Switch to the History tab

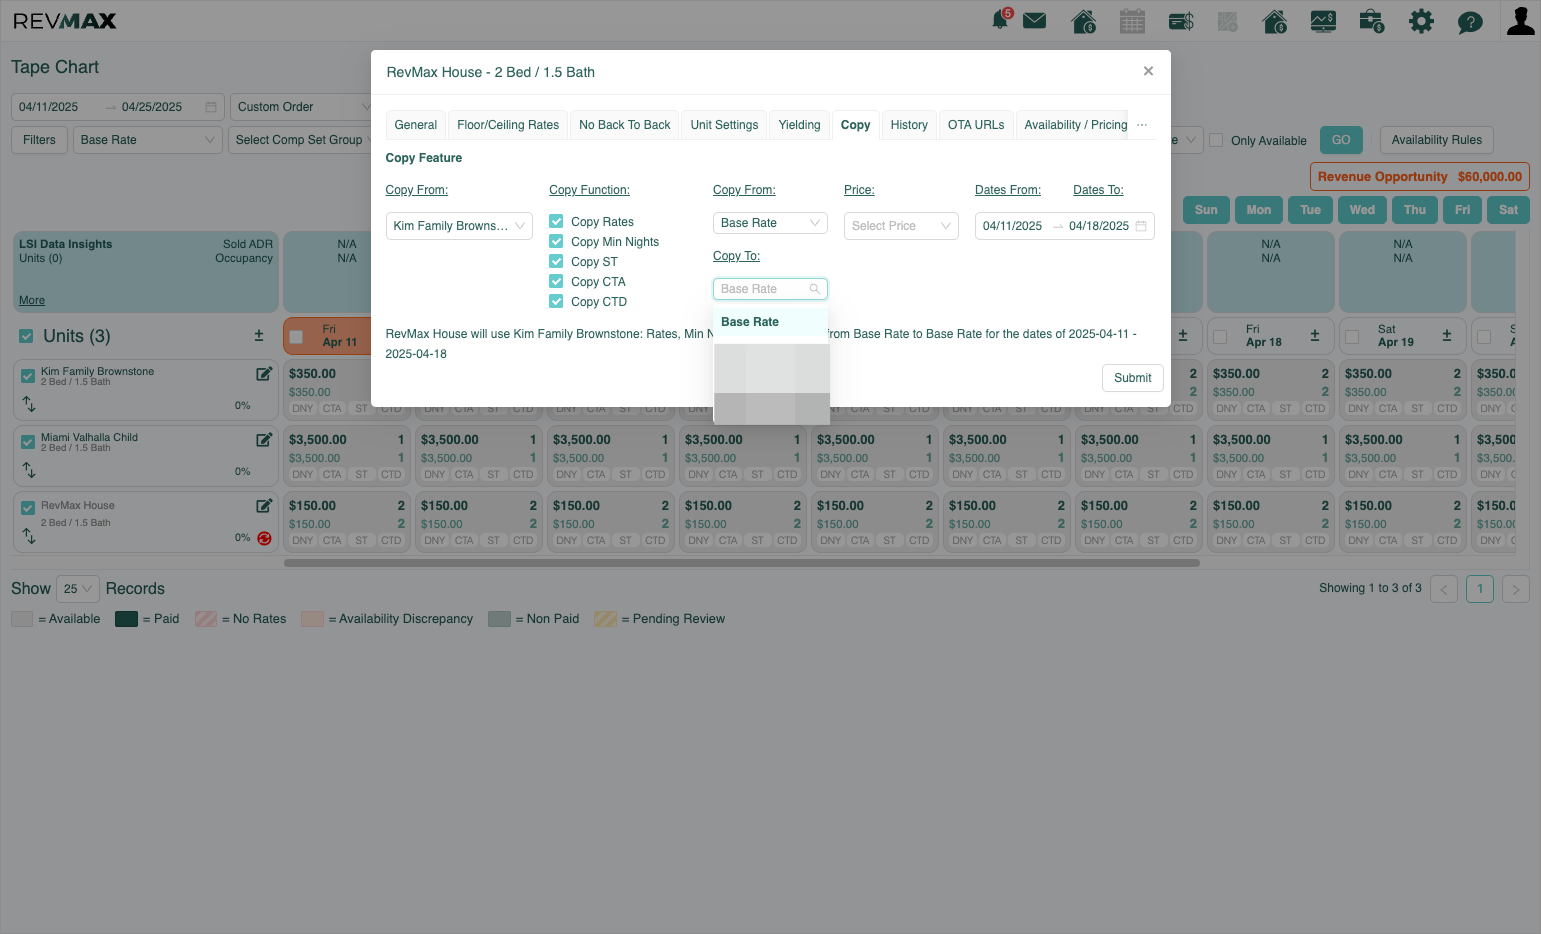[909, 125]
